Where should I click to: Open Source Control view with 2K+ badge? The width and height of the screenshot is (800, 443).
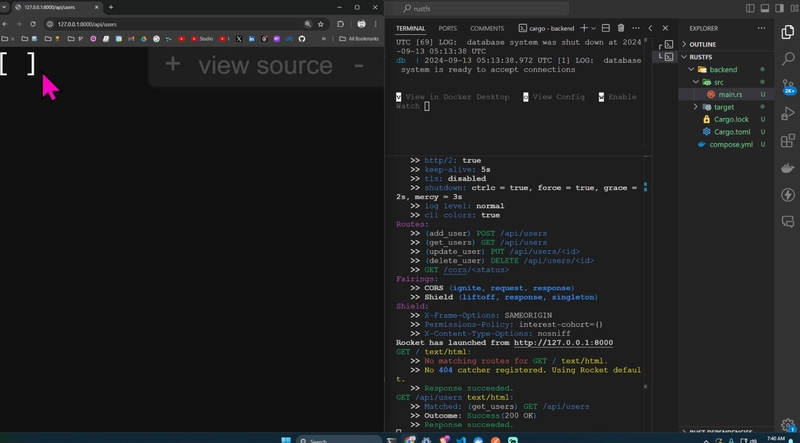point(789,86)
